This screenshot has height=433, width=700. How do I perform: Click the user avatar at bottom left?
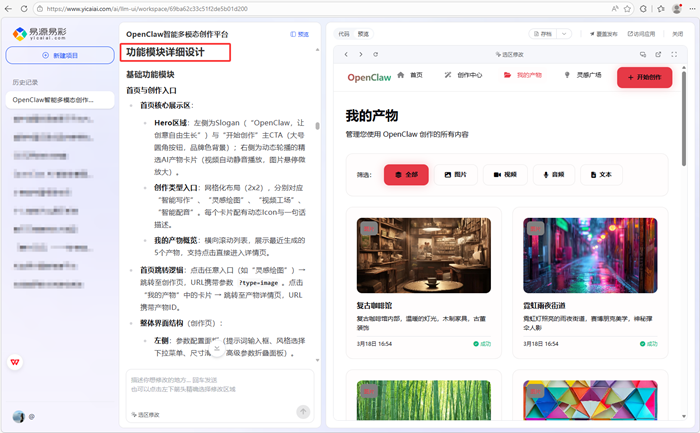tap(18, 416)
